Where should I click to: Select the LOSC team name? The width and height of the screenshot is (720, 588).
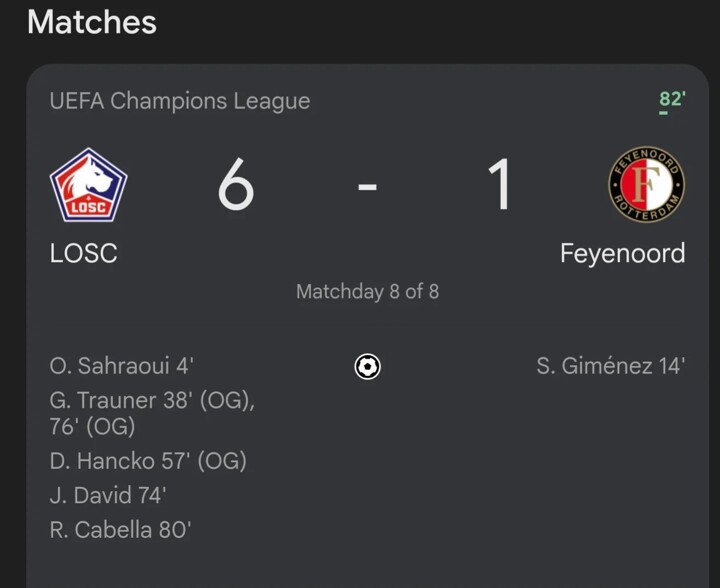click(x=83, y=254)
